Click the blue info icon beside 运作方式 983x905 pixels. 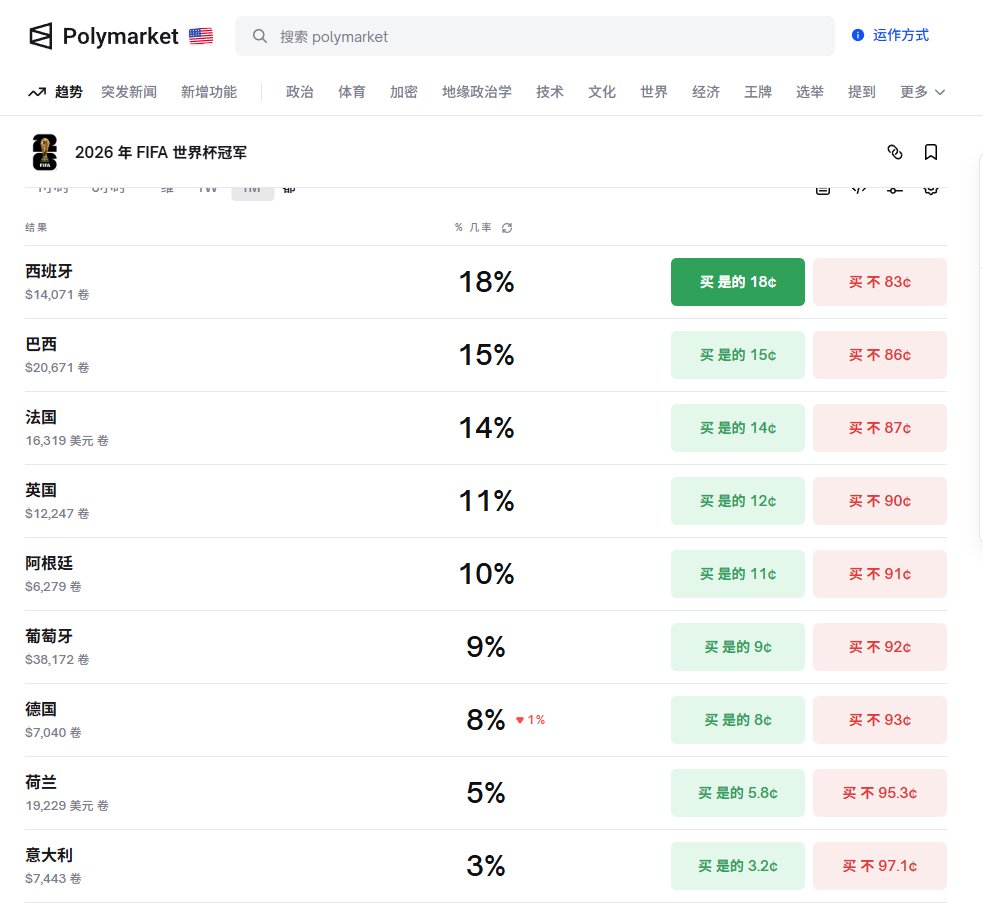point(858,35)
